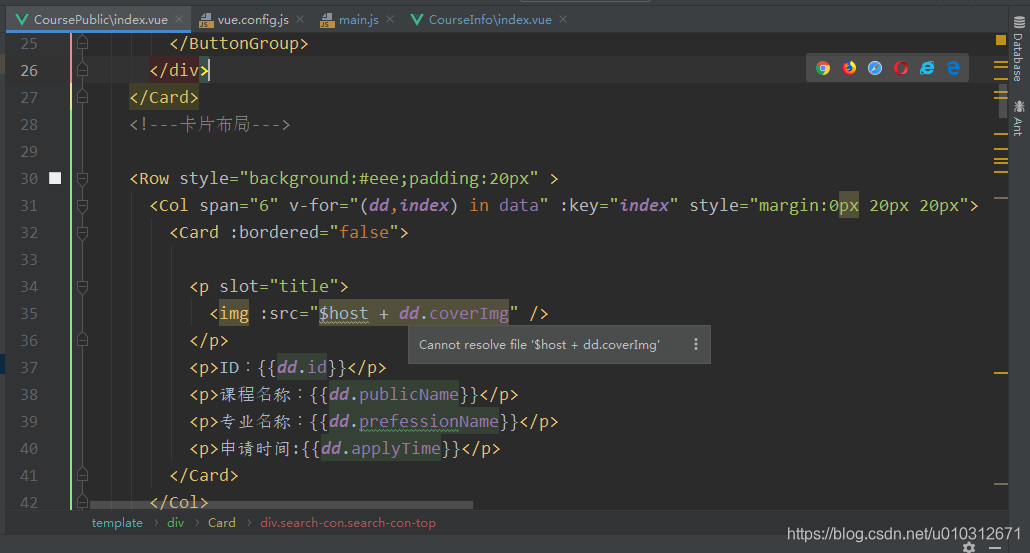Click dd.coverImg in the src attribute
Screen dimensions: 1030x553
454,313
